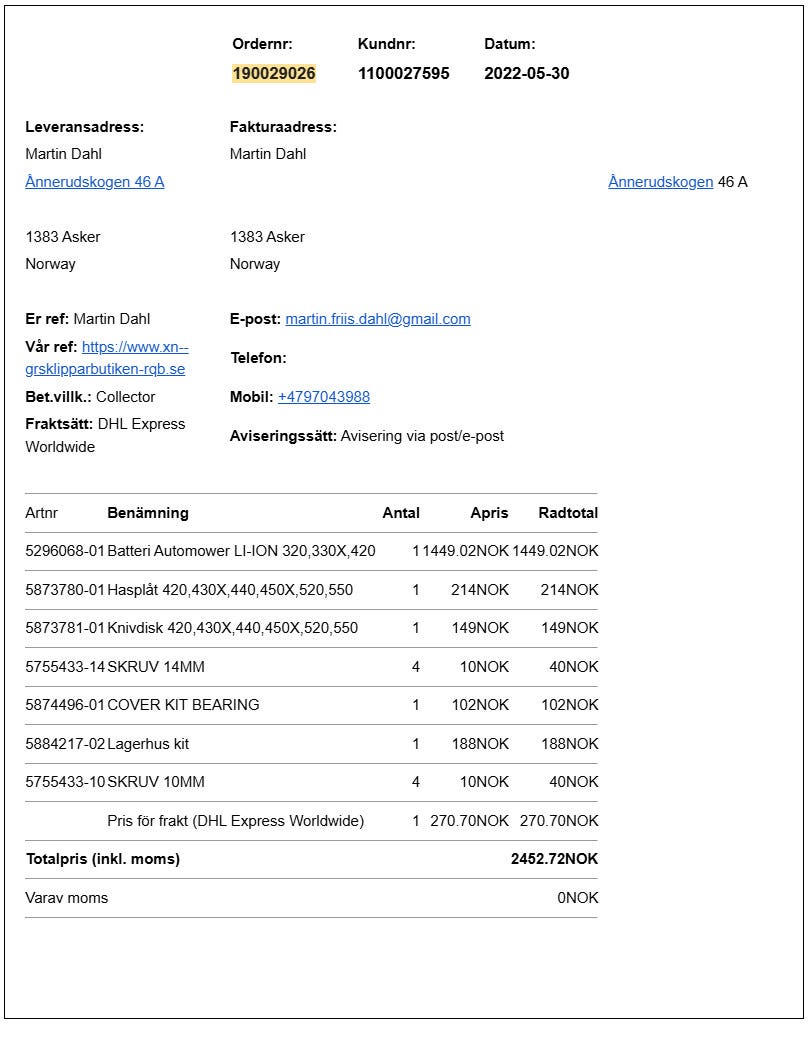
Task: Select article number 5755433-10
Action: point(65,782)
